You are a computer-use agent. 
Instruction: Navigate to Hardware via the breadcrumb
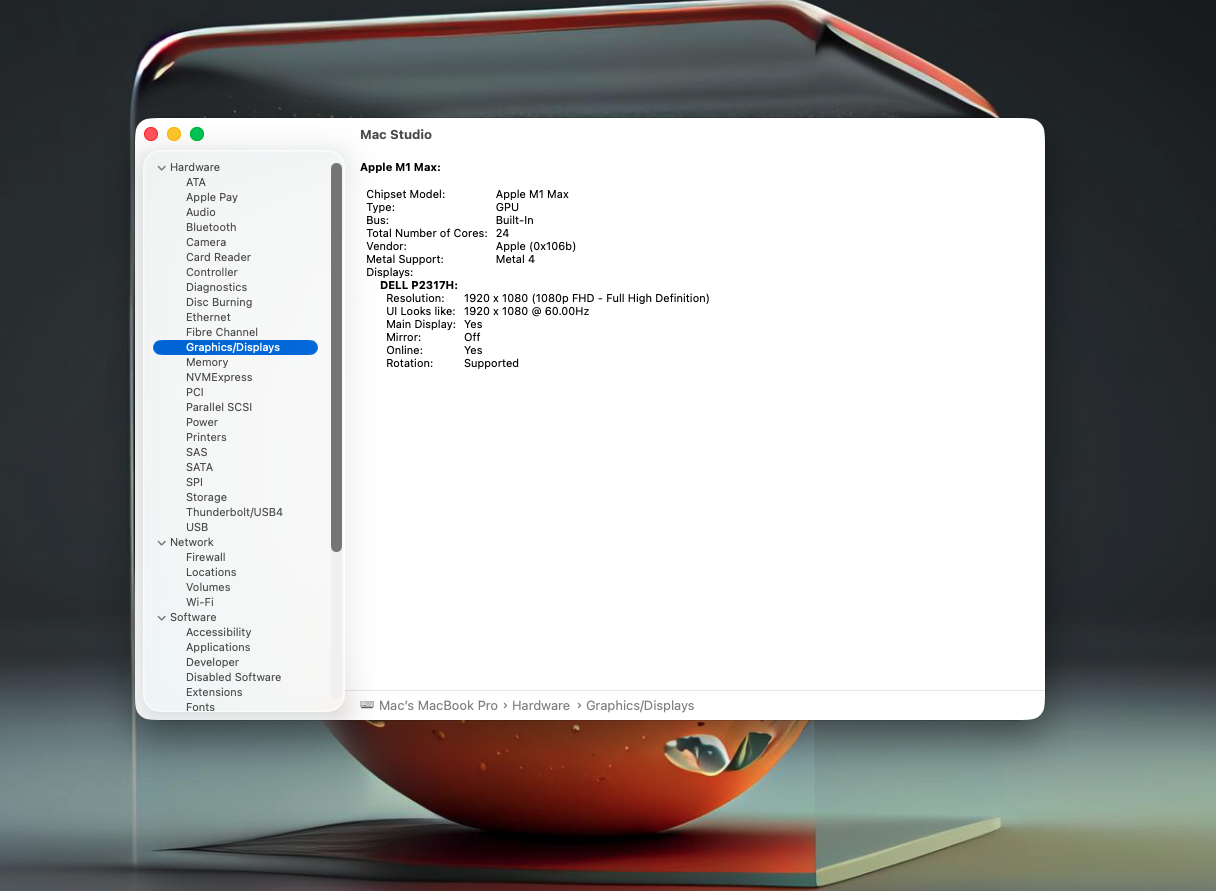[541, 705]
